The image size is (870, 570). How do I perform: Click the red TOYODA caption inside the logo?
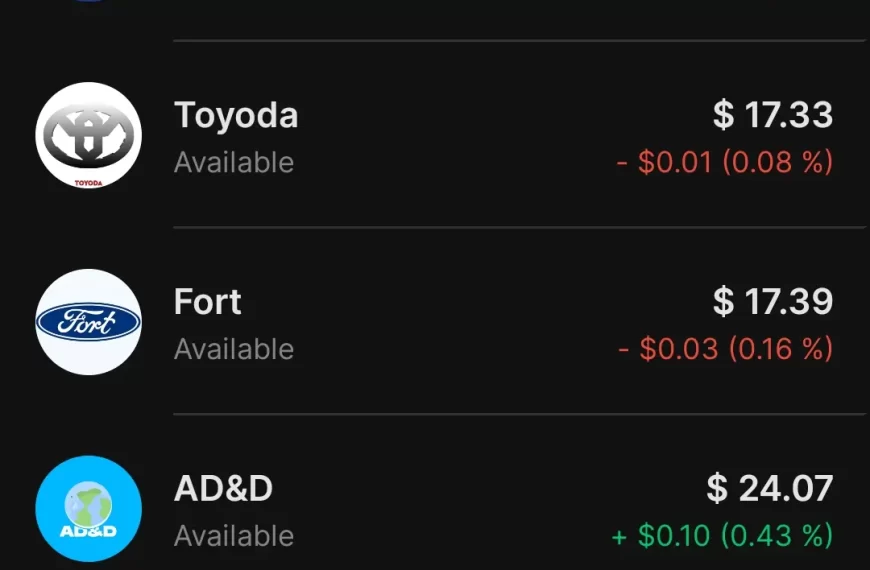pyautogui.click(x=89, y=182)
